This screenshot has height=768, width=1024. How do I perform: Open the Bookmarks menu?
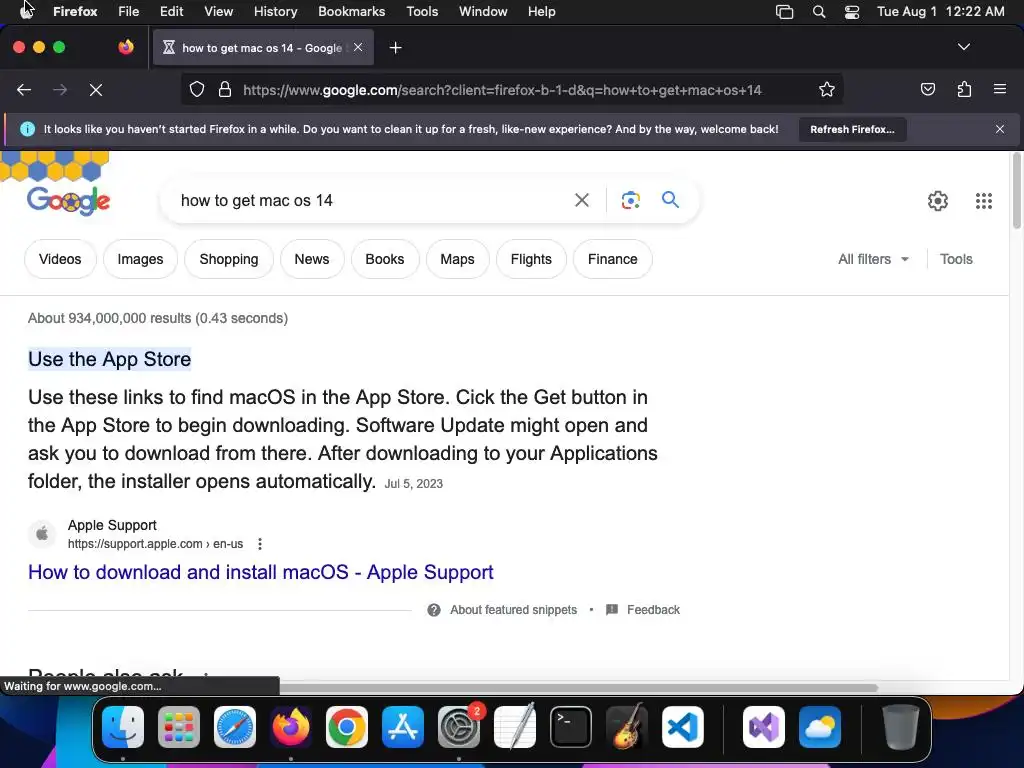351,11
